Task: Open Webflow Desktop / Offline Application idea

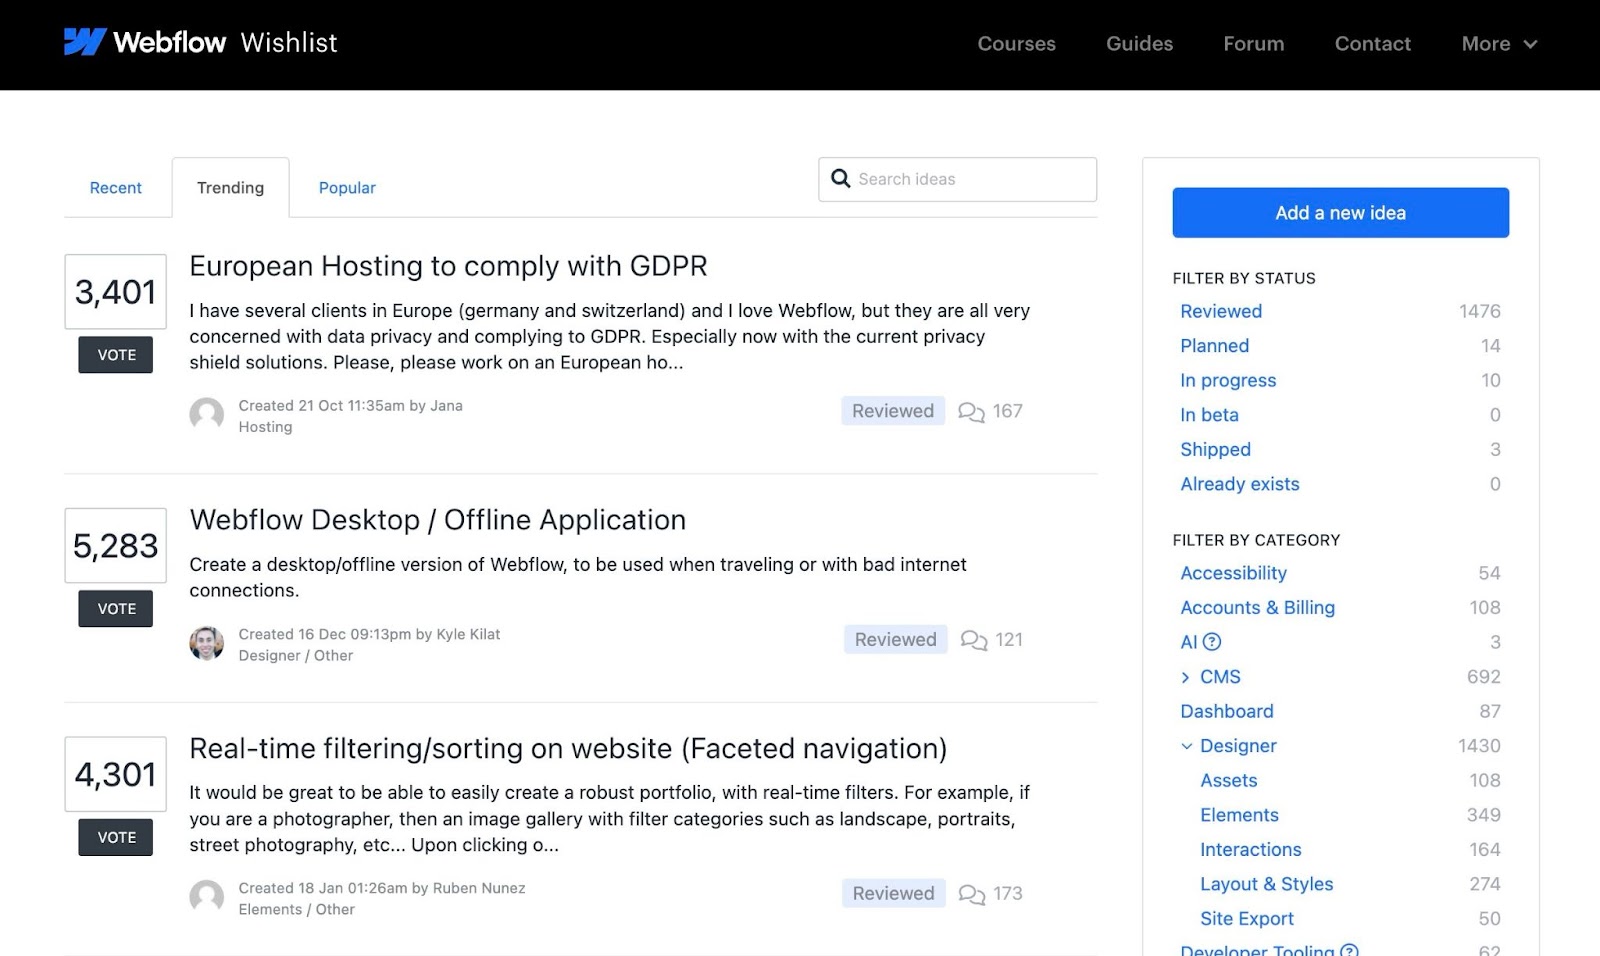Action: pos(438,520)
